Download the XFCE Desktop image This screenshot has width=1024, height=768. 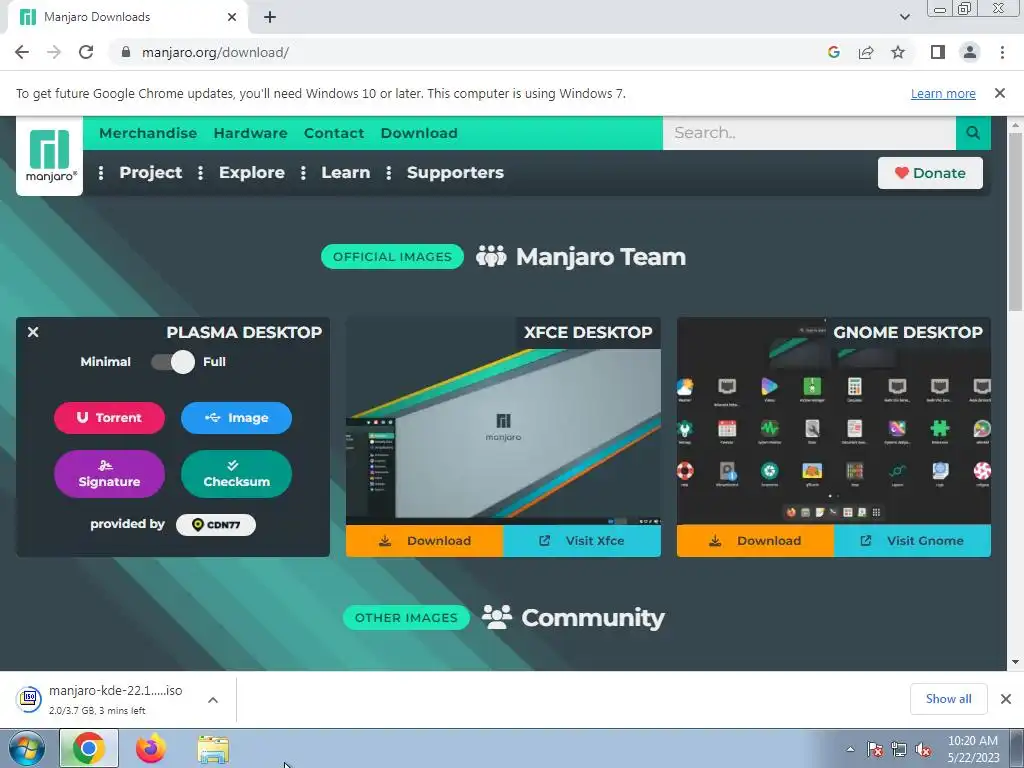tap(424, 541)
